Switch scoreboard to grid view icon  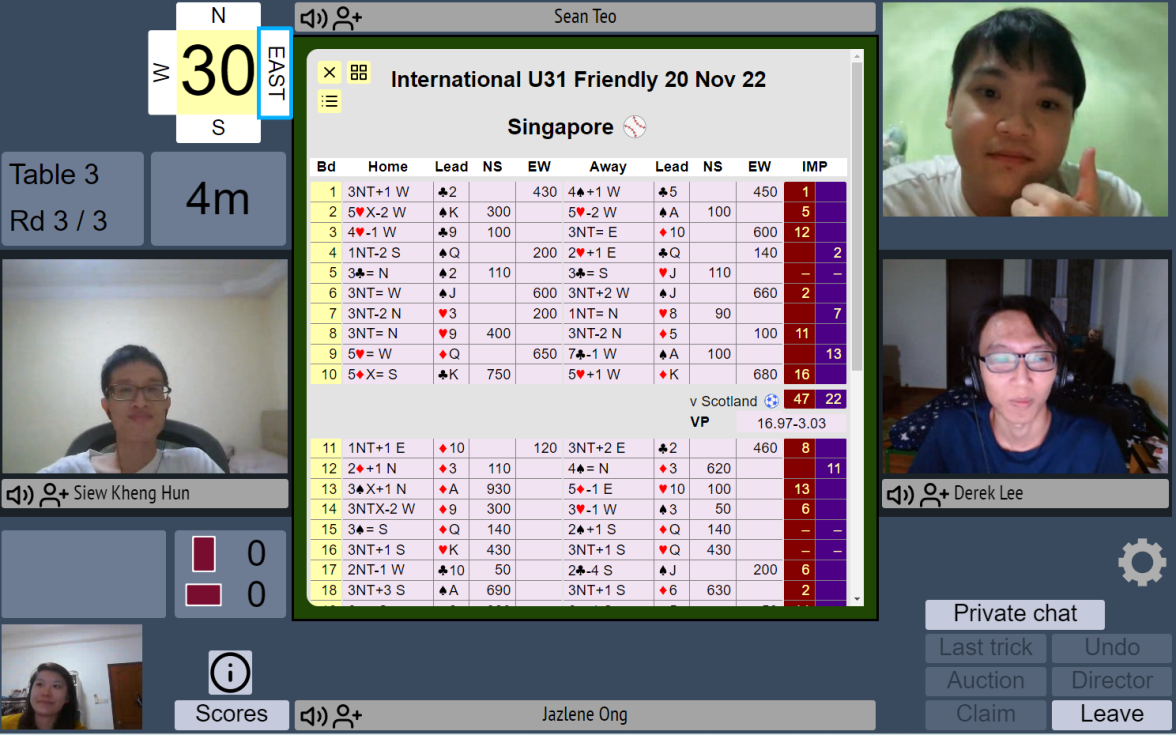pos(359,73)
